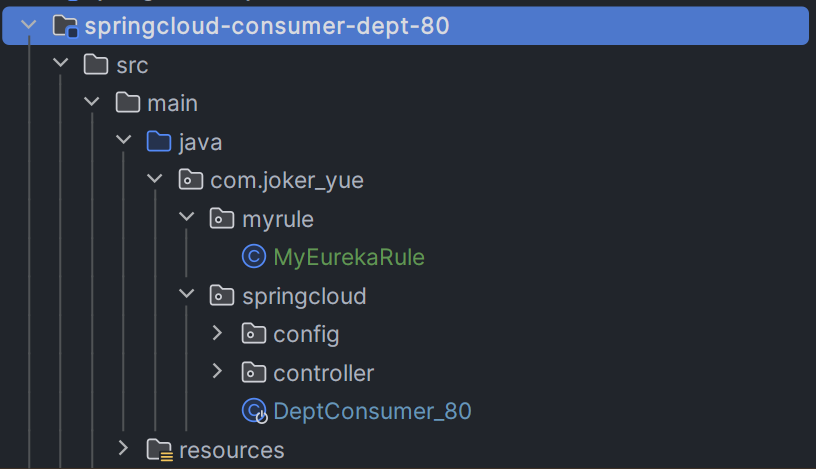Click the MyEurekaRule class icon
The width and height of the screenshot is (816, 469).
[x=254, y=257]
